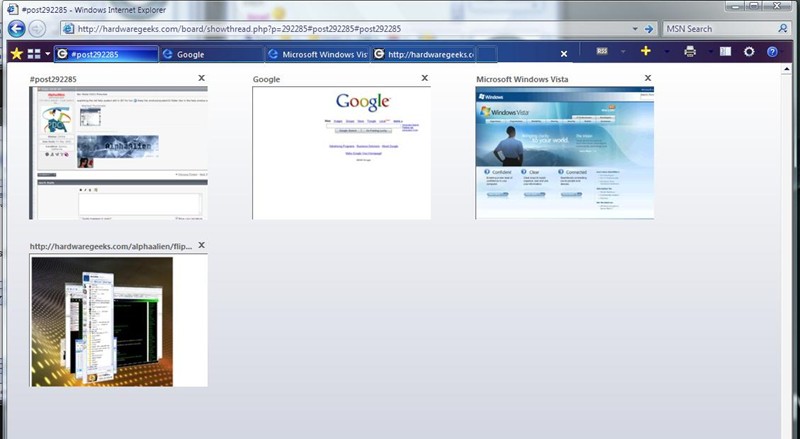Expand the address bar history dropdown
Screen dimensions: 800x439
pyautogui.click(x=635, y=29)
